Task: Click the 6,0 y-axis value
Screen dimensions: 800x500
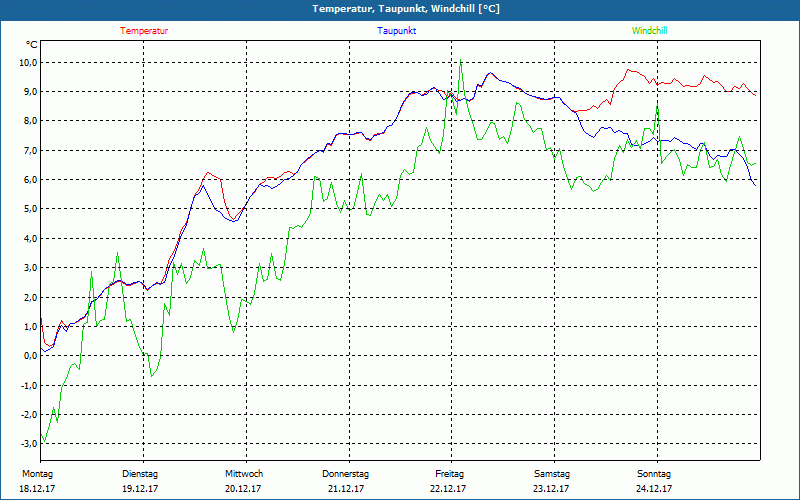Action: pos(30,180)
